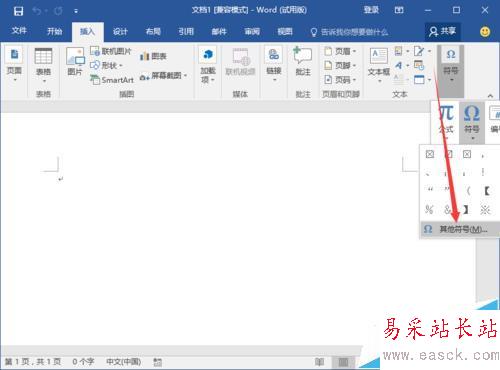The width and height of the screenshot is (500, 370).
Task: Expand the 页面 pages dropdown
Action: (14, 65)
